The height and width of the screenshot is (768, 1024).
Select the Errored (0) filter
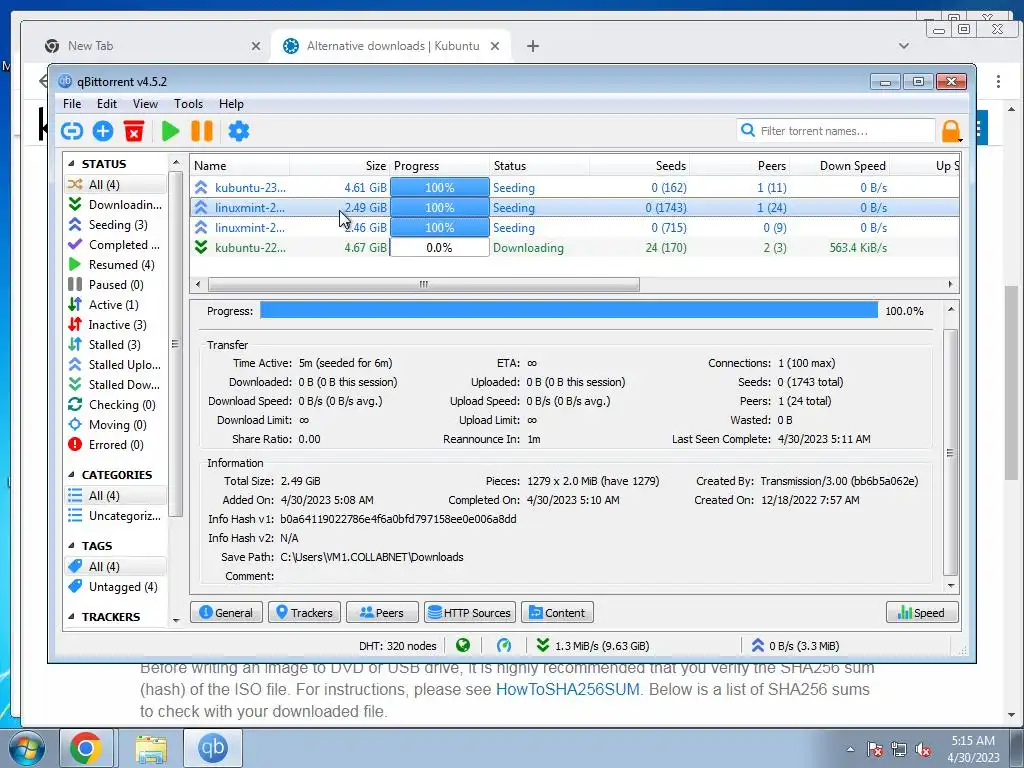pyautogui.click(x=116, y=445)
